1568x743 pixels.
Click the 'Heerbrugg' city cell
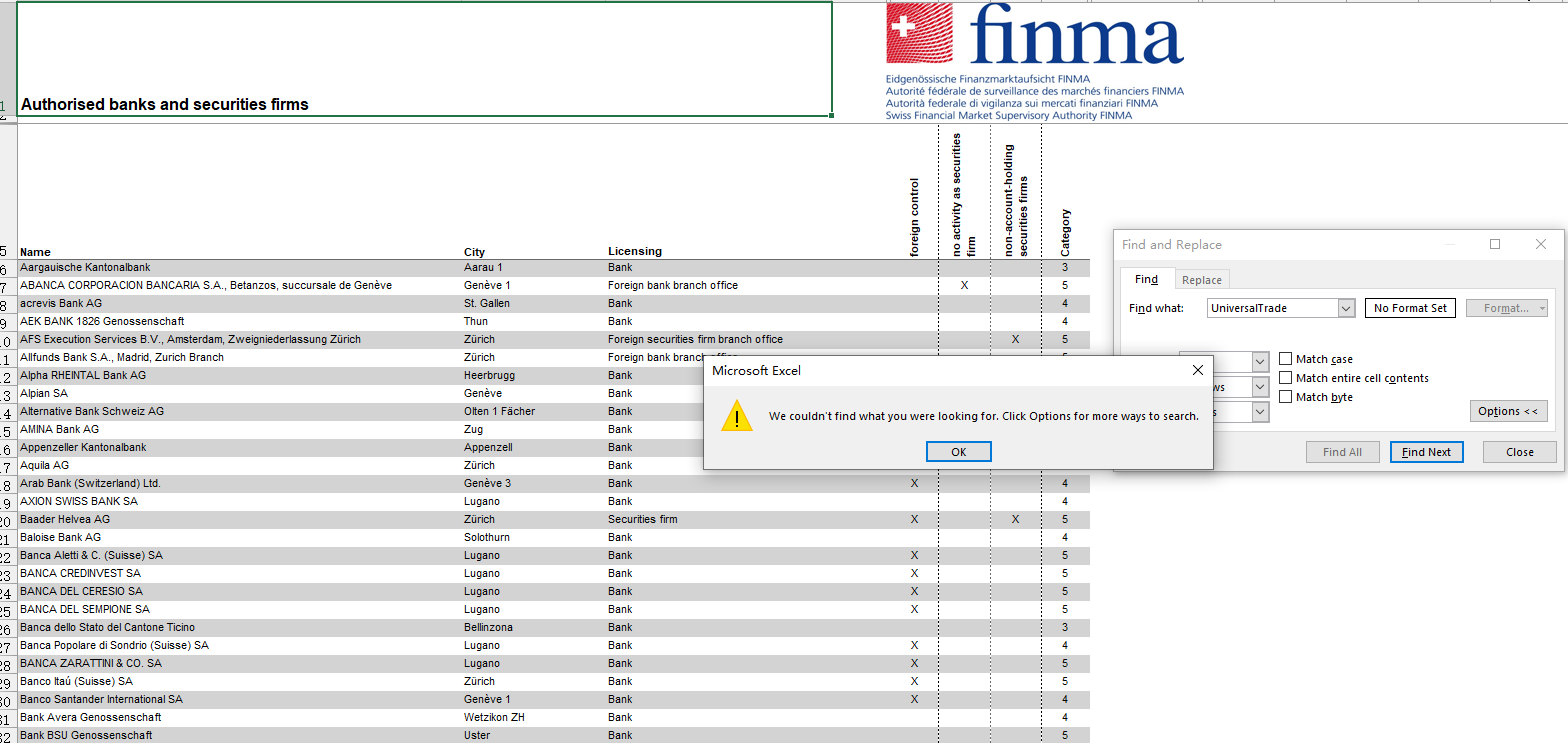(533, 375)
